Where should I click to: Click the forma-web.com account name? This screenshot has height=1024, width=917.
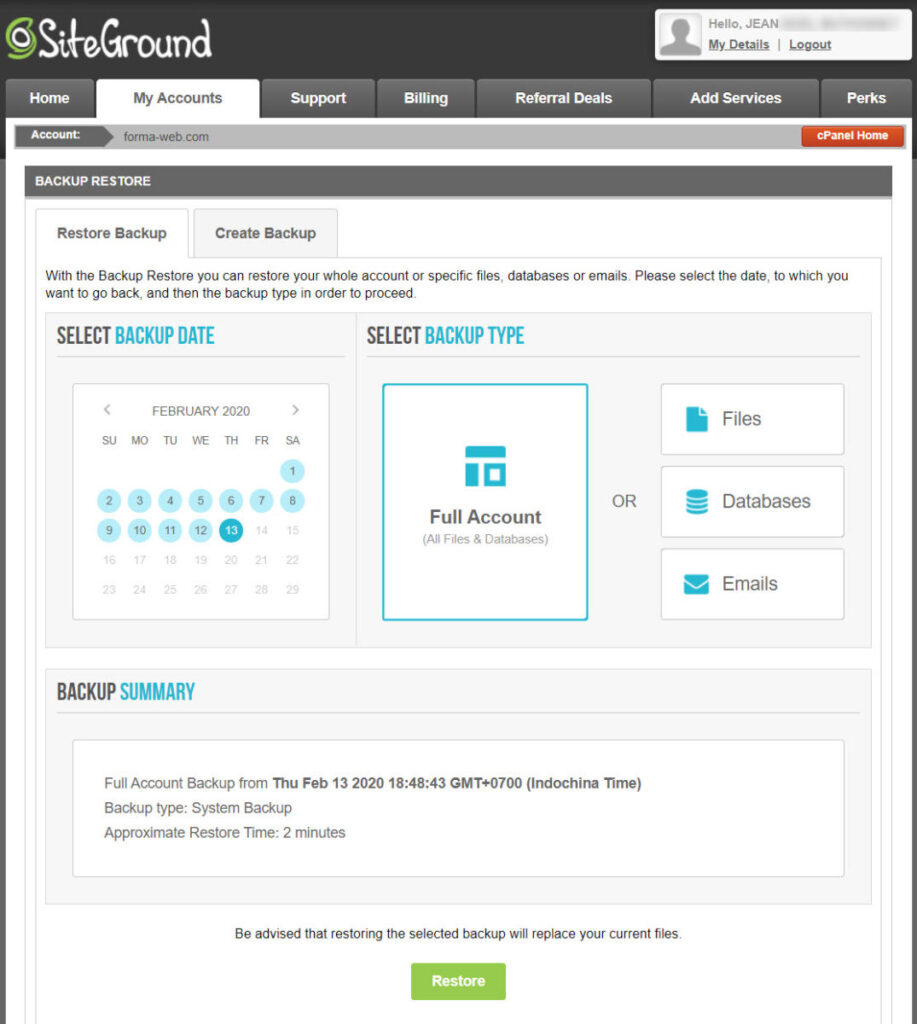click(166, 136)
